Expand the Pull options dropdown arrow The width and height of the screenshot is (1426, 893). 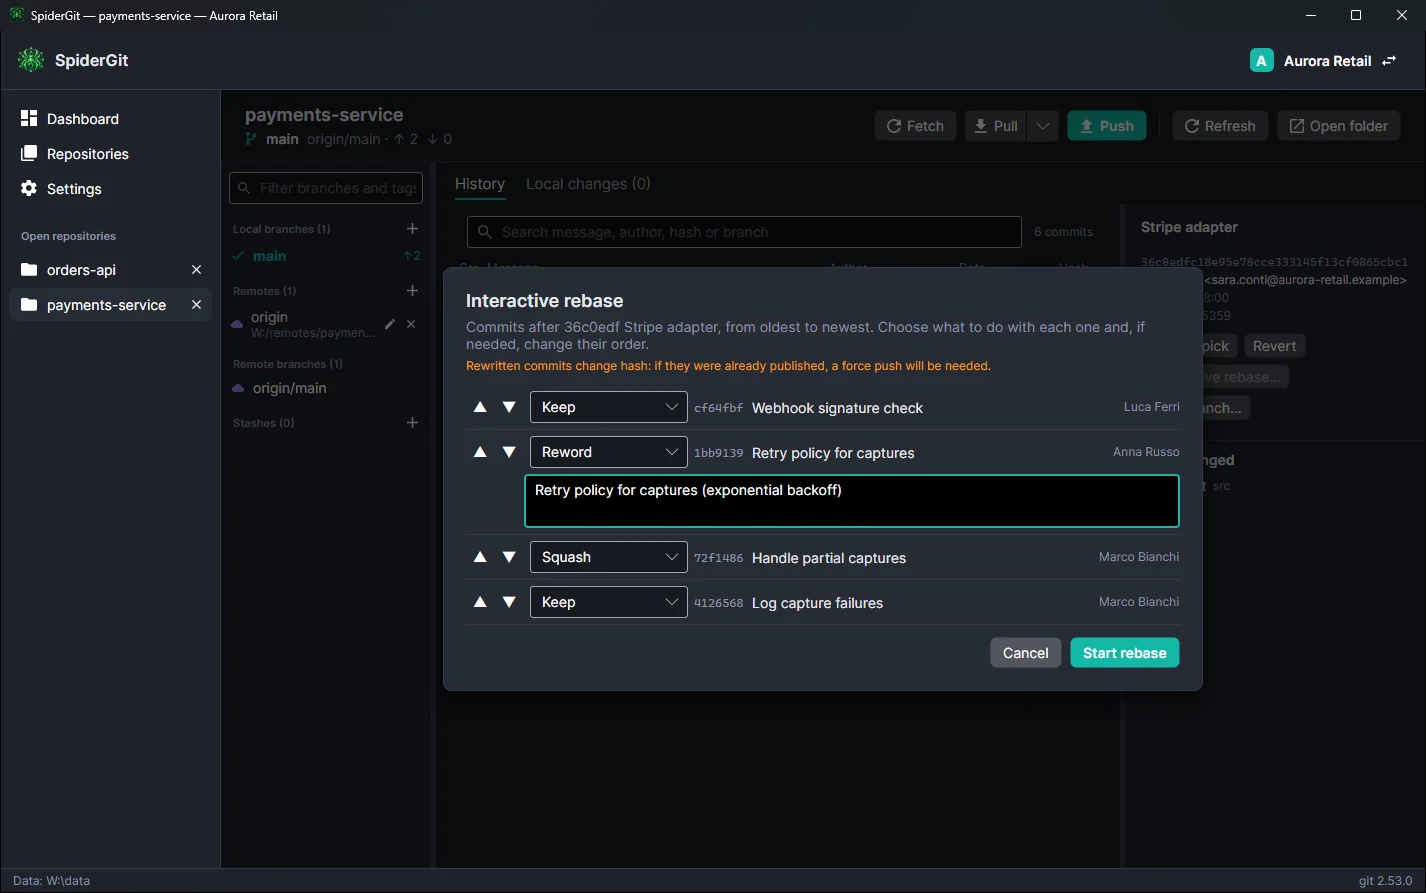(x=1042, y=126)
